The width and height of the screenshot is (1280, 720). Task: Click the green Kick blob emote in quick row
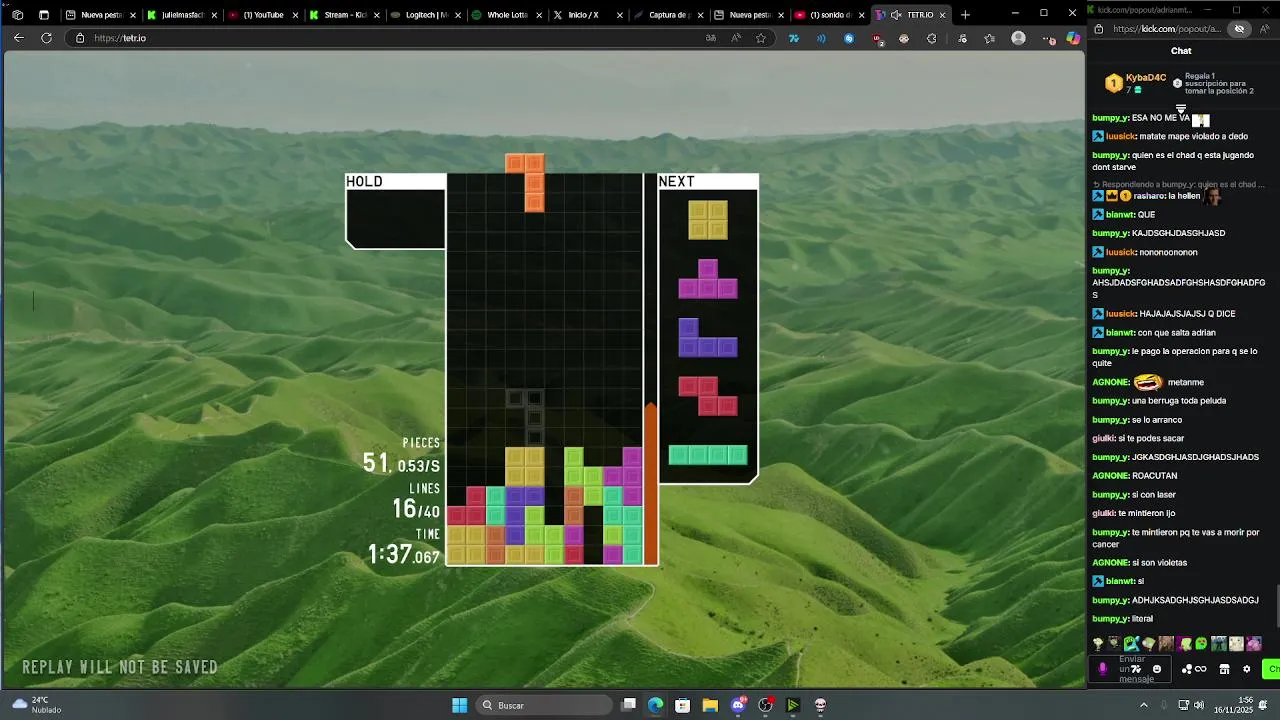tap(1201, 644)
